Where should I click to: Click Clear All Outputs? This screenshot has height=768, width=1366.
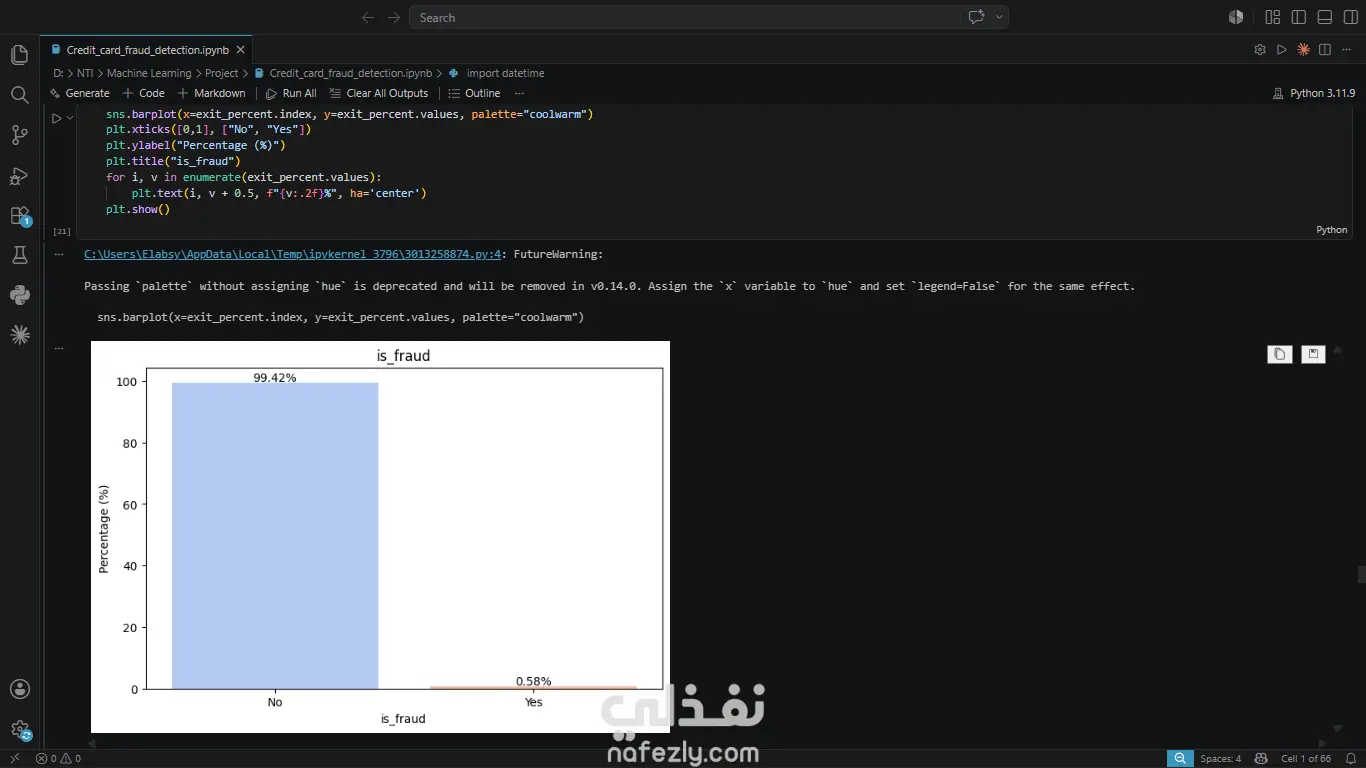click(379, 93)
